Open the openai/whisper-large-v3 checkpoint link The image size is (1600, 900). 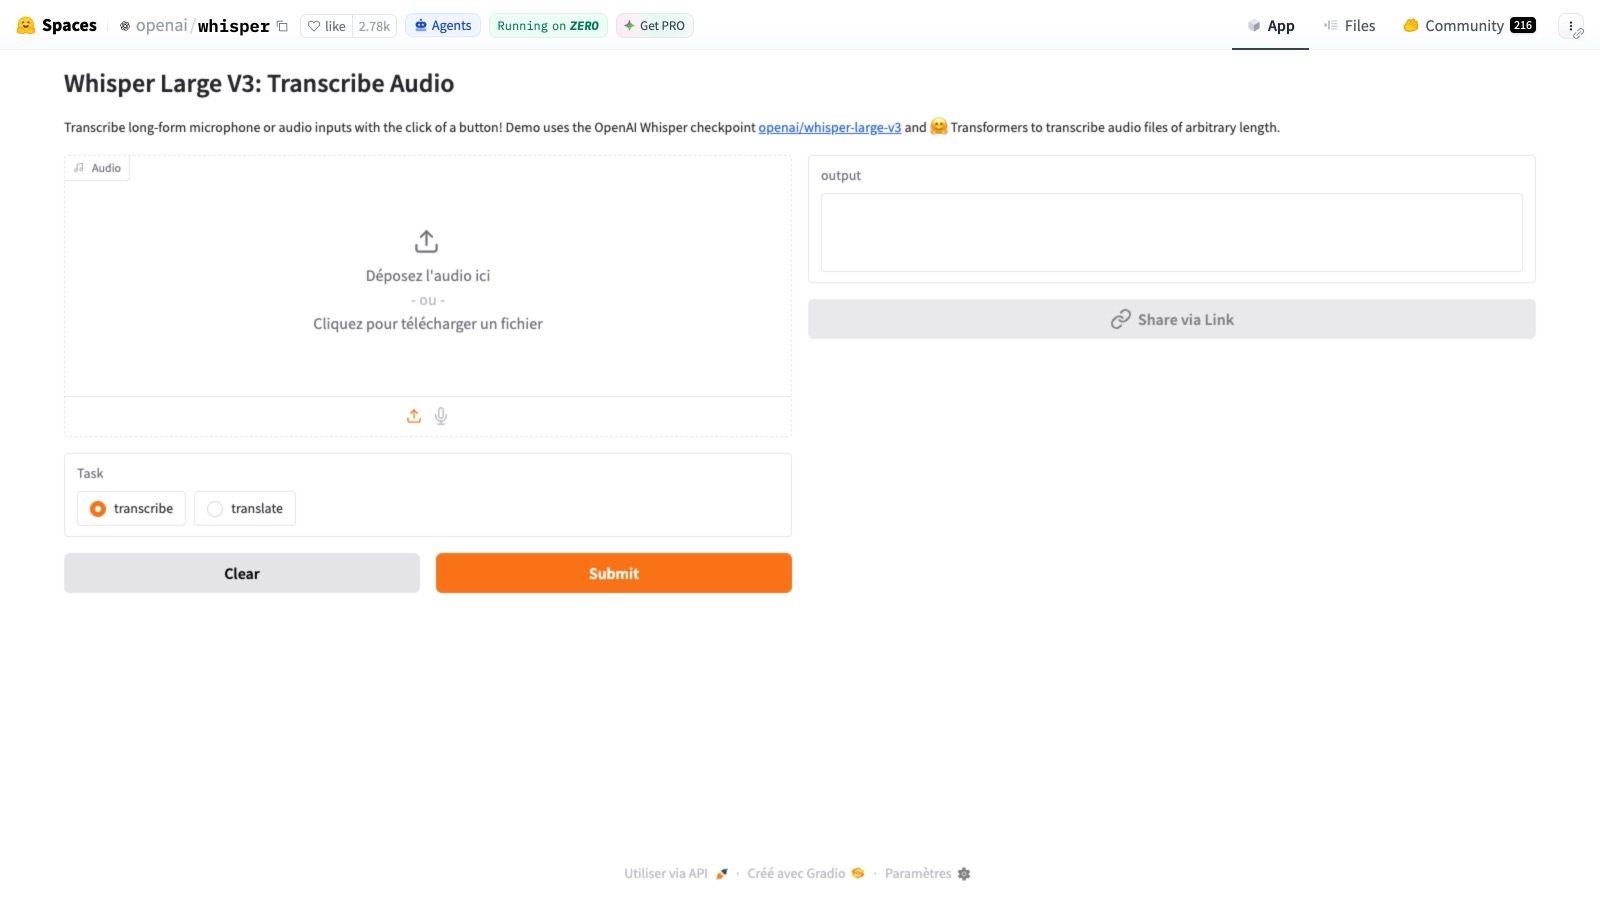coord(829,127)
